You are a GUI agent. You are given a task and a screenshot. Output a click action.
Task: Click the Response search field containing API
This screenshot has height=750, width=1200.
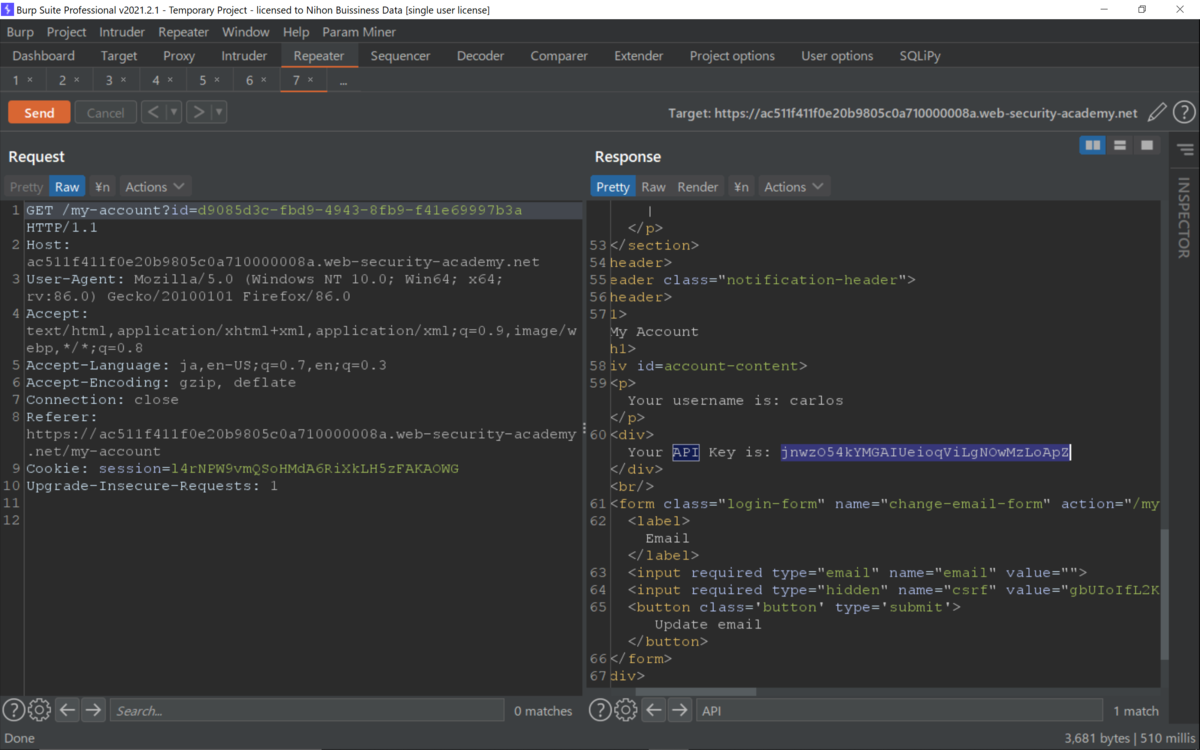(x=898, y=710)
